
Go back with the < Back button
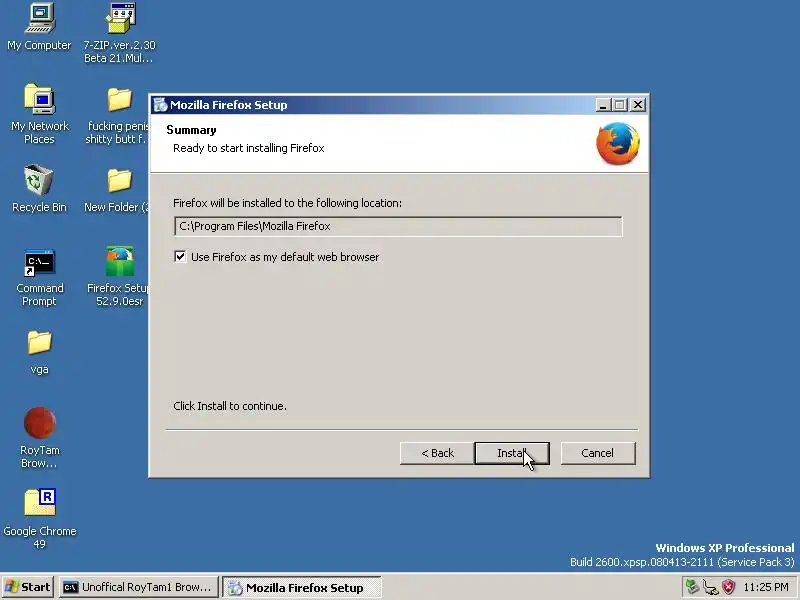[x=437, y=453]
